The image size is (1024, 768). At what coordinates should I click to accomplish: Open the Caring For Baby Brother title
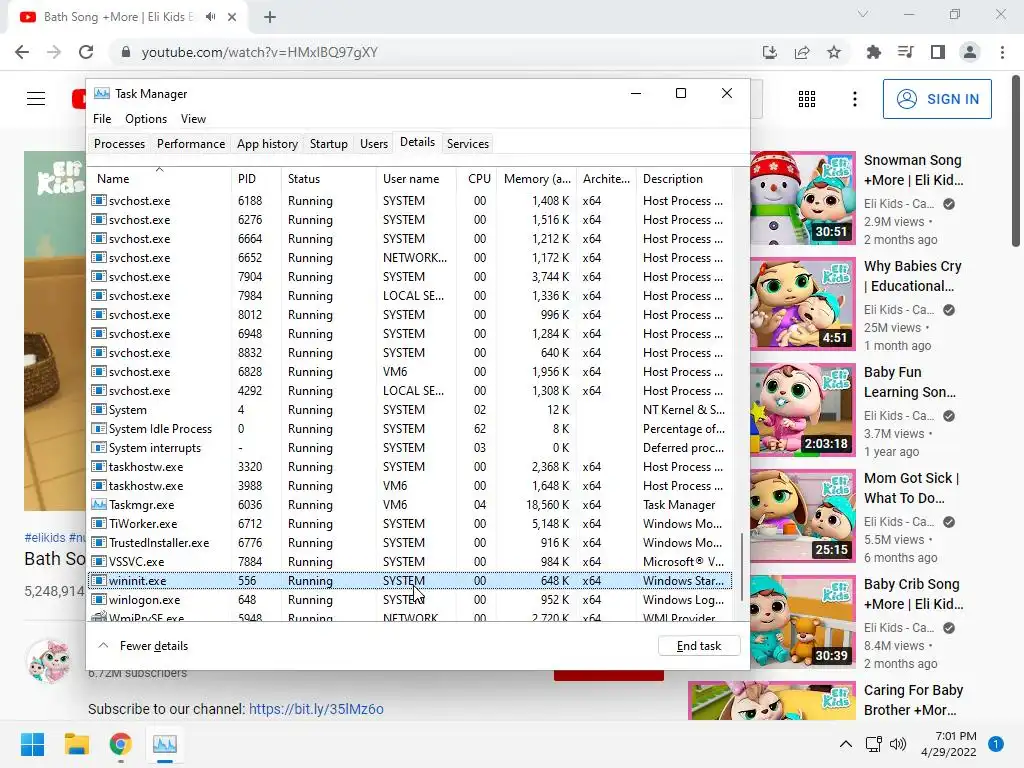coord(914,700)
